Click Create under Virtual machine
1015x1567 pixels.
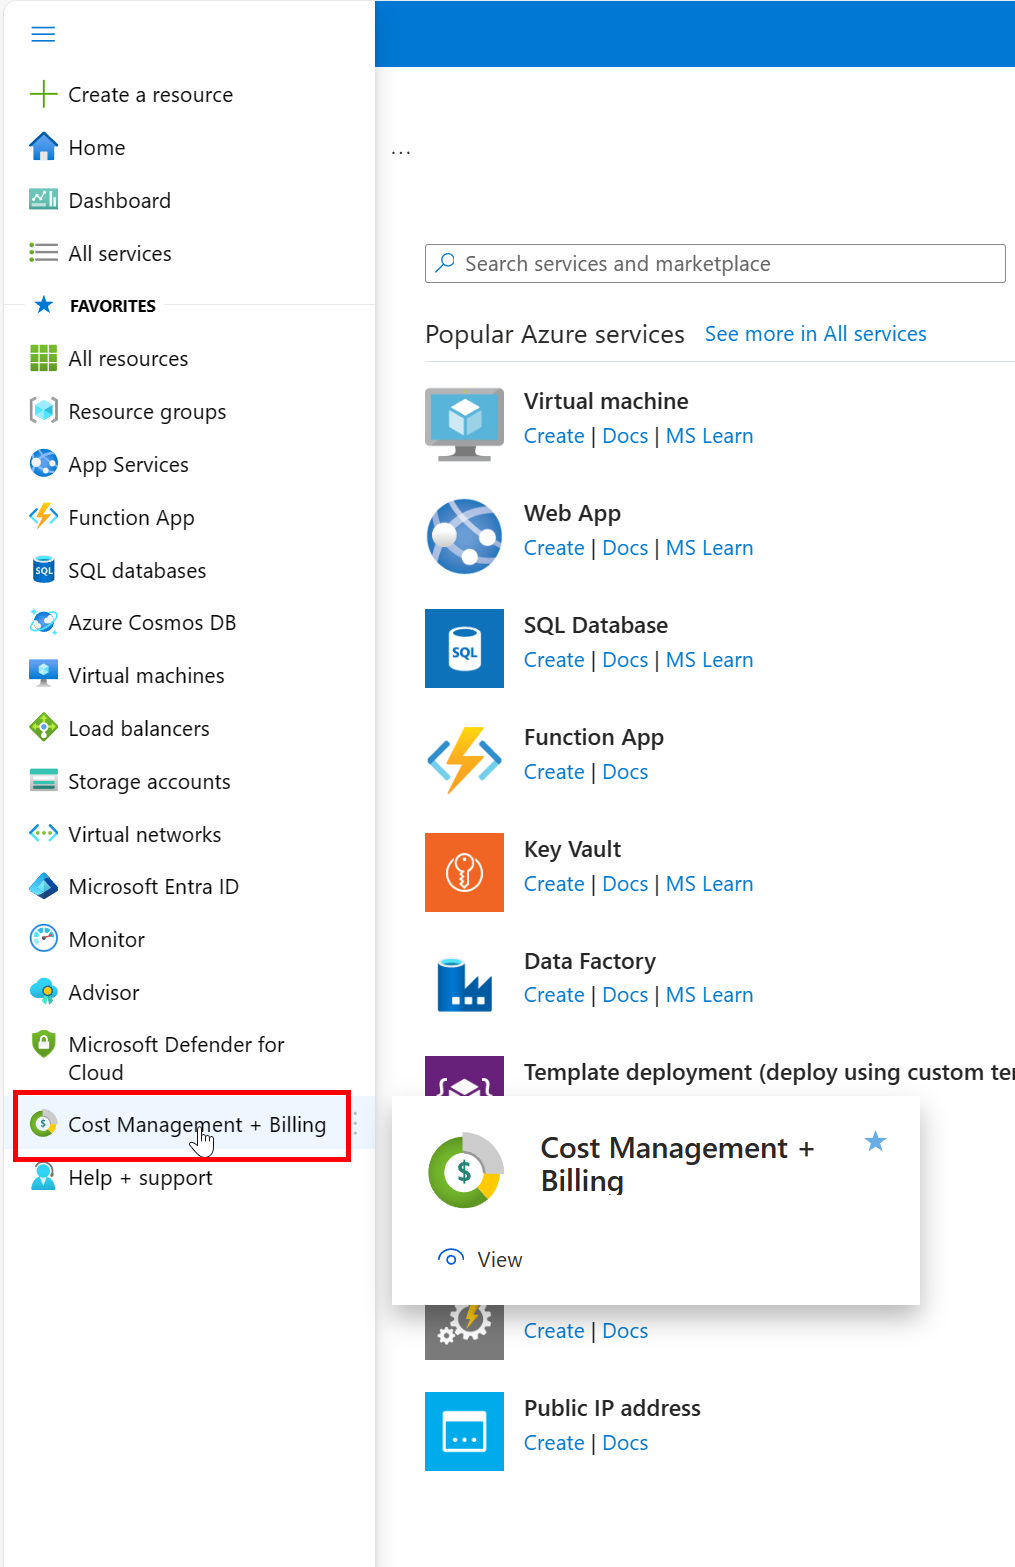pos(554,436)
